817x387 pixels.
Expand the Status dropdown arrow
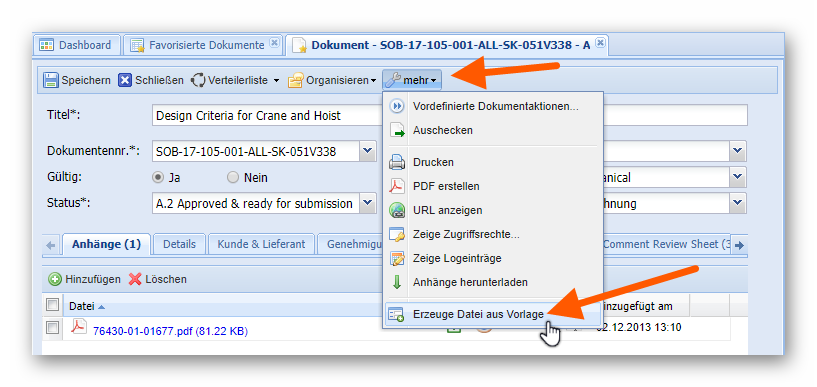coord(368,203)
